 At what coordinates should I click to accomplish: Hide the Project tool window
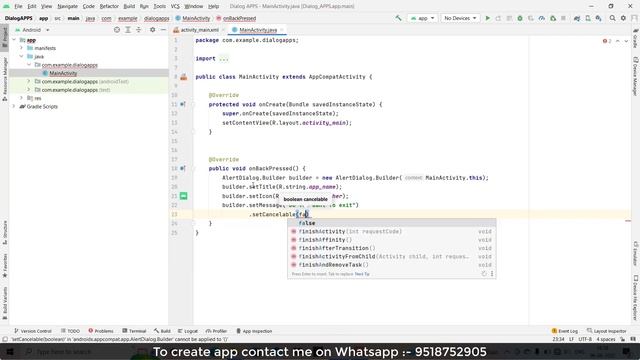coord(163,30)
